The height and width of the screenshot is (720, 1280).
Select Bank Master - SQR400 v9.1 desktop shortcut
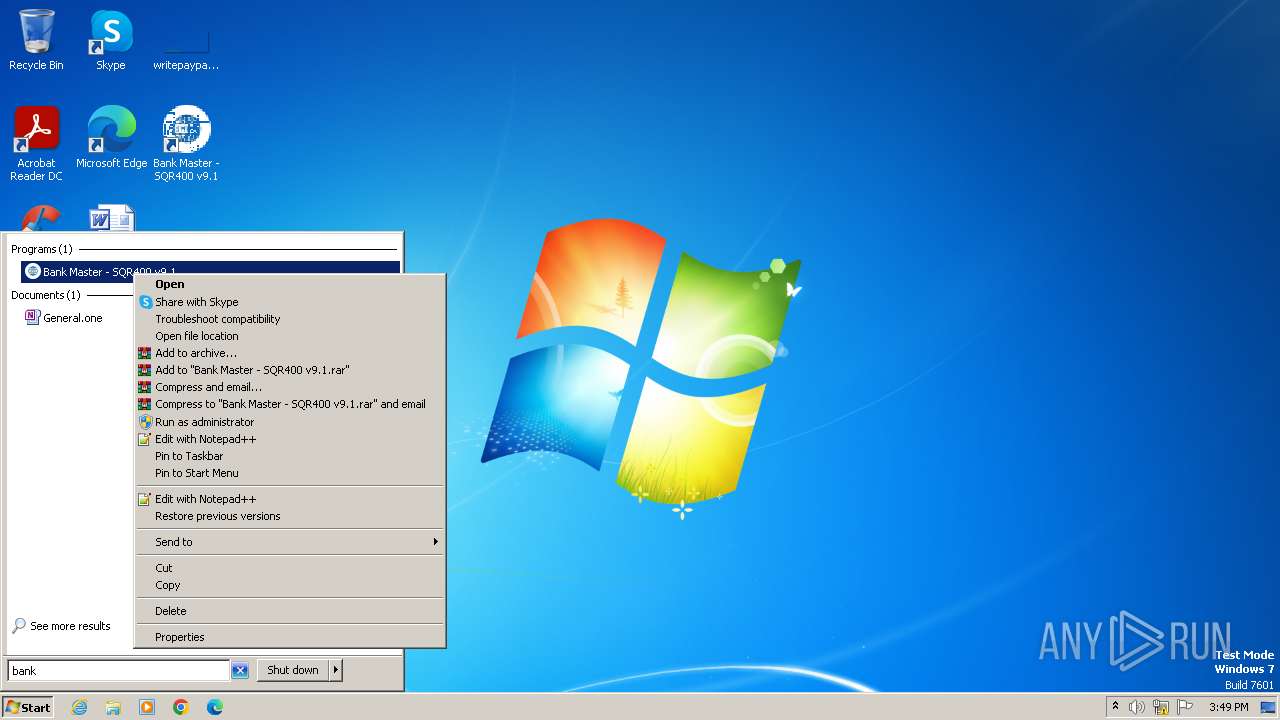(x=186, y=143)
